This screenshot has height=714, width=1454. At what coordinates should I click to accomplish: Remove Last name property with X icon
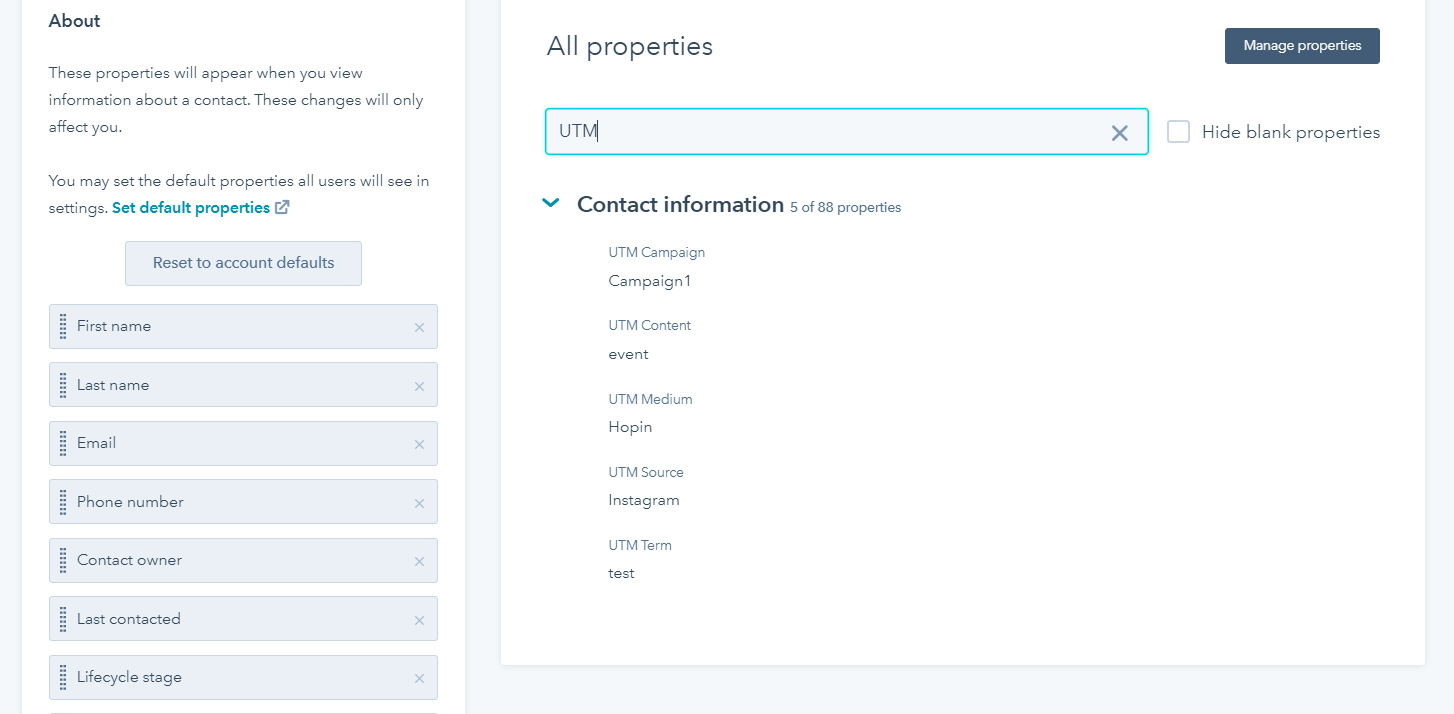click(x=419, y=386)
